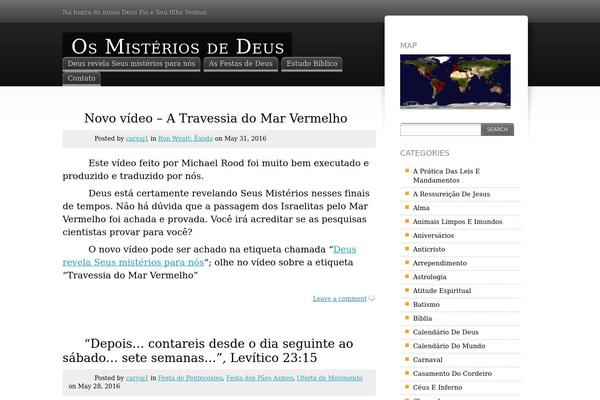
Task: Click the SEARCH button
Action: click(x=497, y=129)
